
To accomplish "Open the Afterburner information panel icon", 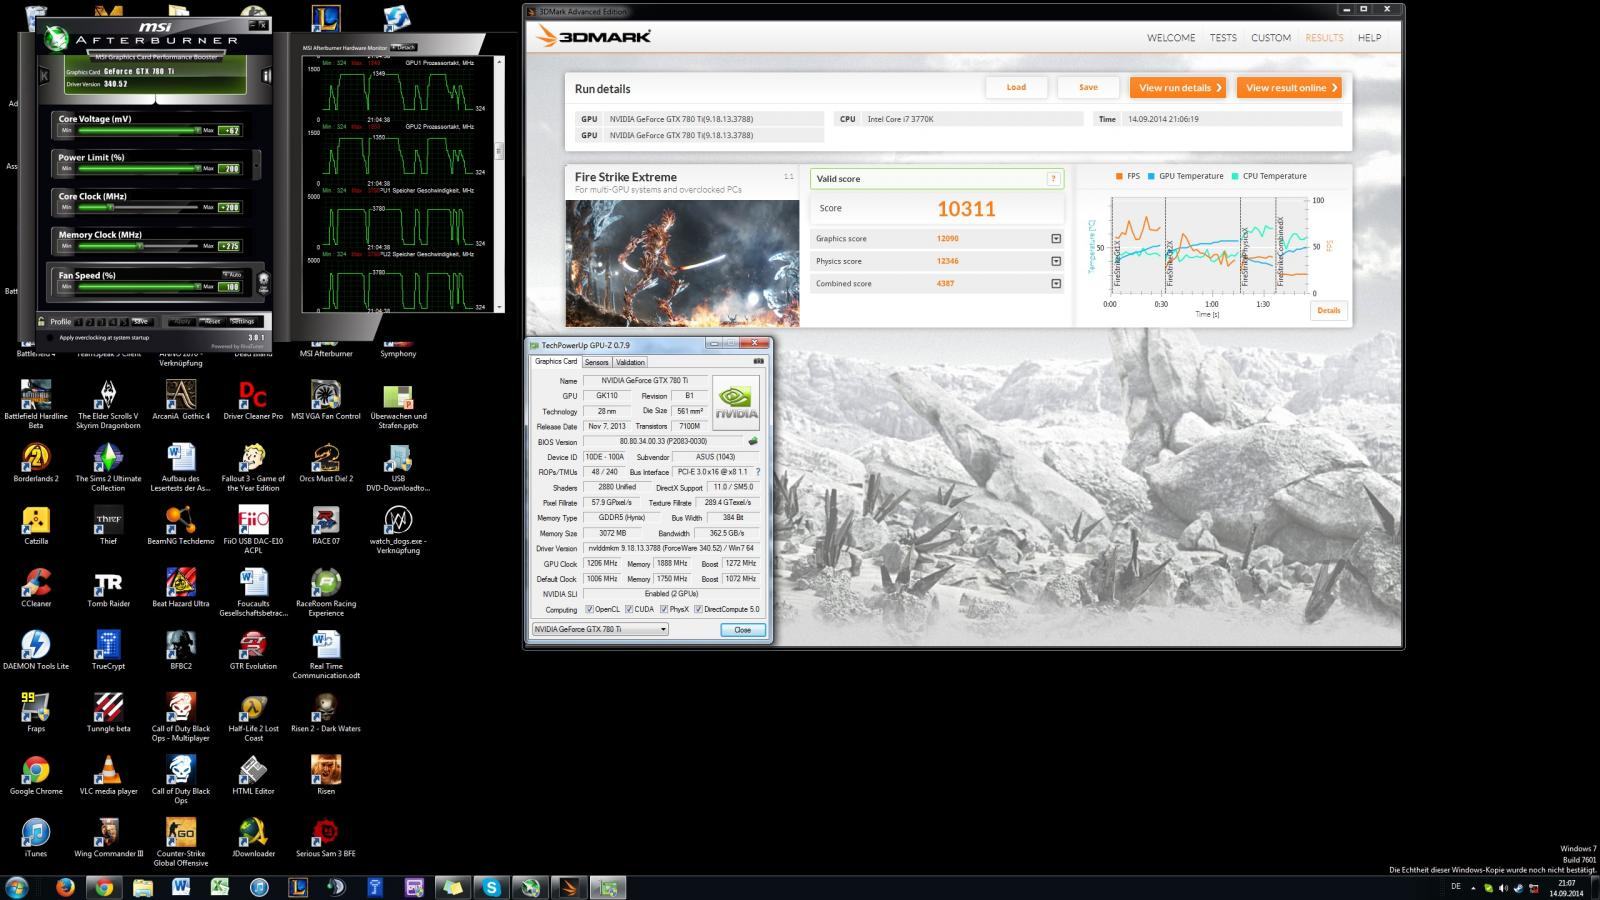I will coord(267,75).
